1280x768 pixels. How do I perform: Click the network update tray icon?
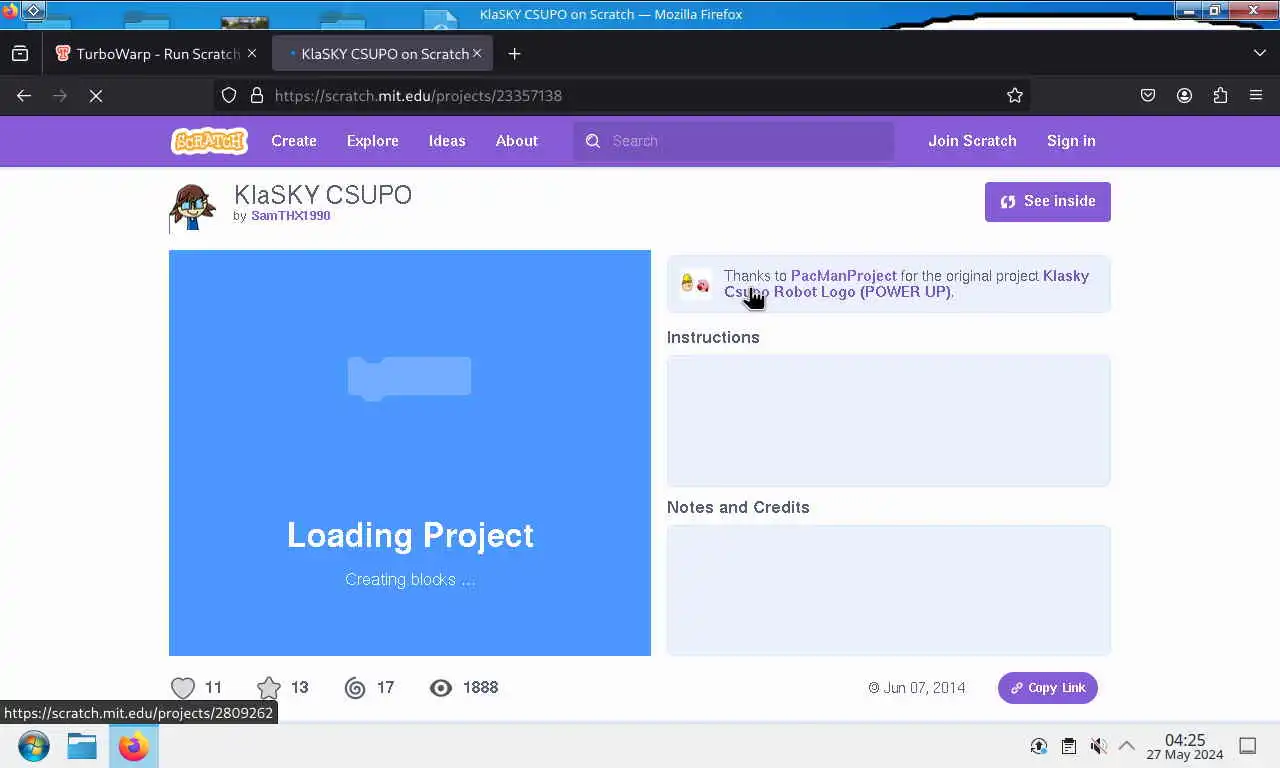pos(1039,746)
